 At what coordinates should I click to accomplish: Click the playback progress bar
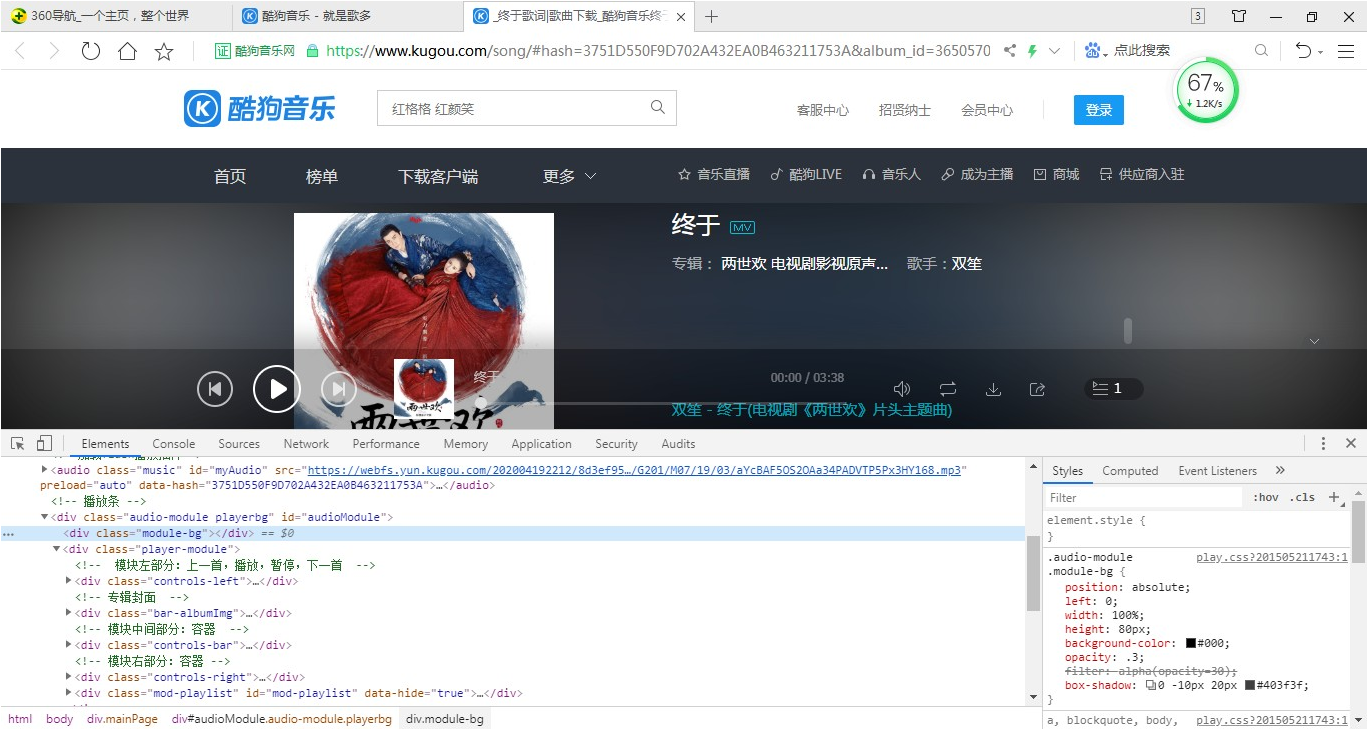coord(660,402)
